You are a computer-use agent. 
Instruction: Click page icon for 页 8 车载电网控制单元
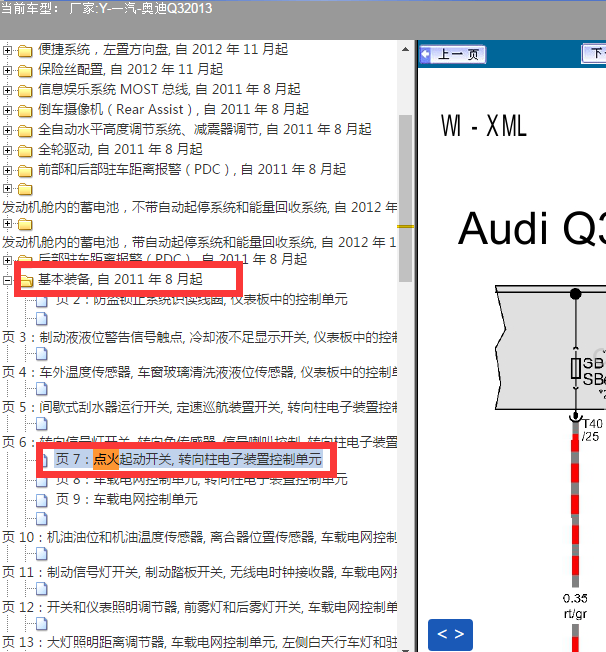[x=42, y=481]
